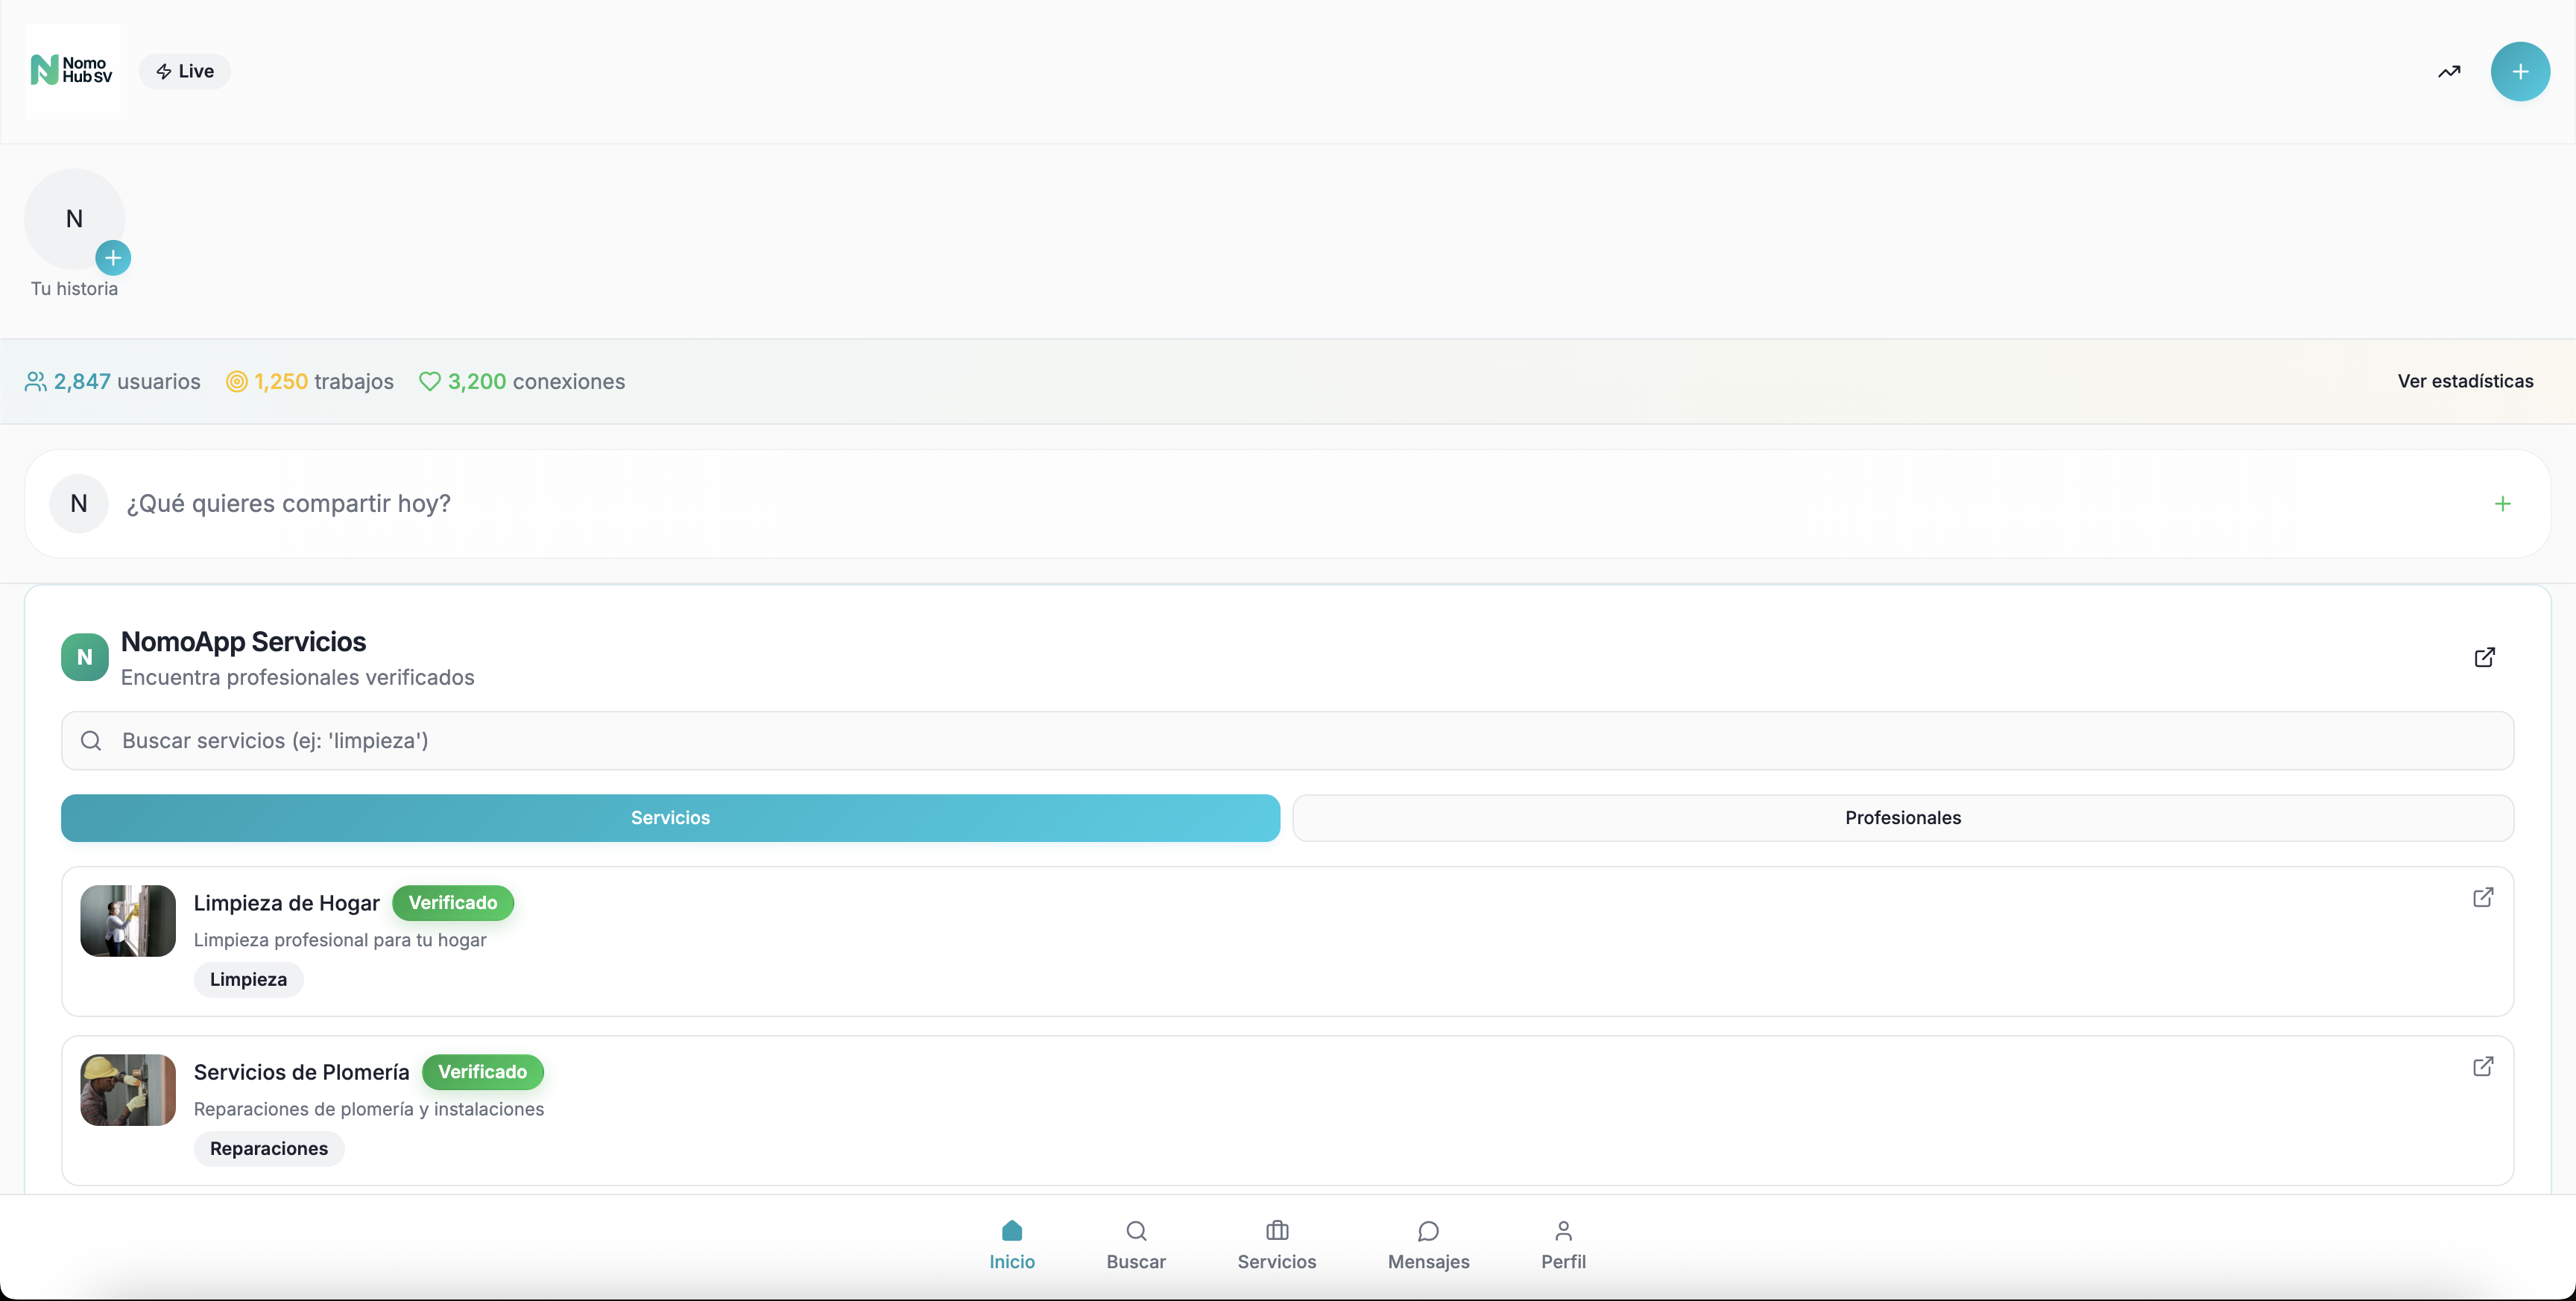Click the green plus in share box

click(2502, 504)
